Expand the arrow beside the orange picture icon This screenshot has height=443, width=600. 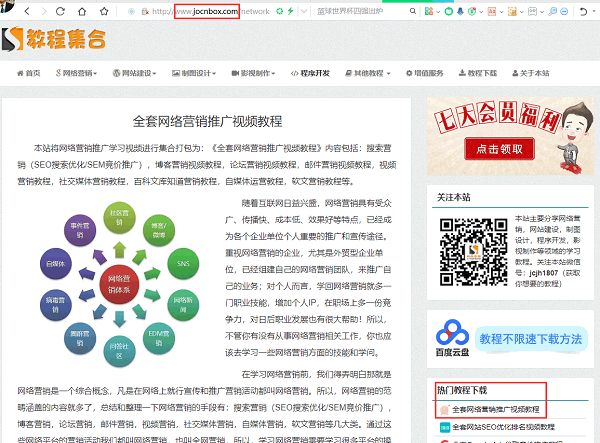pos(521,12)
